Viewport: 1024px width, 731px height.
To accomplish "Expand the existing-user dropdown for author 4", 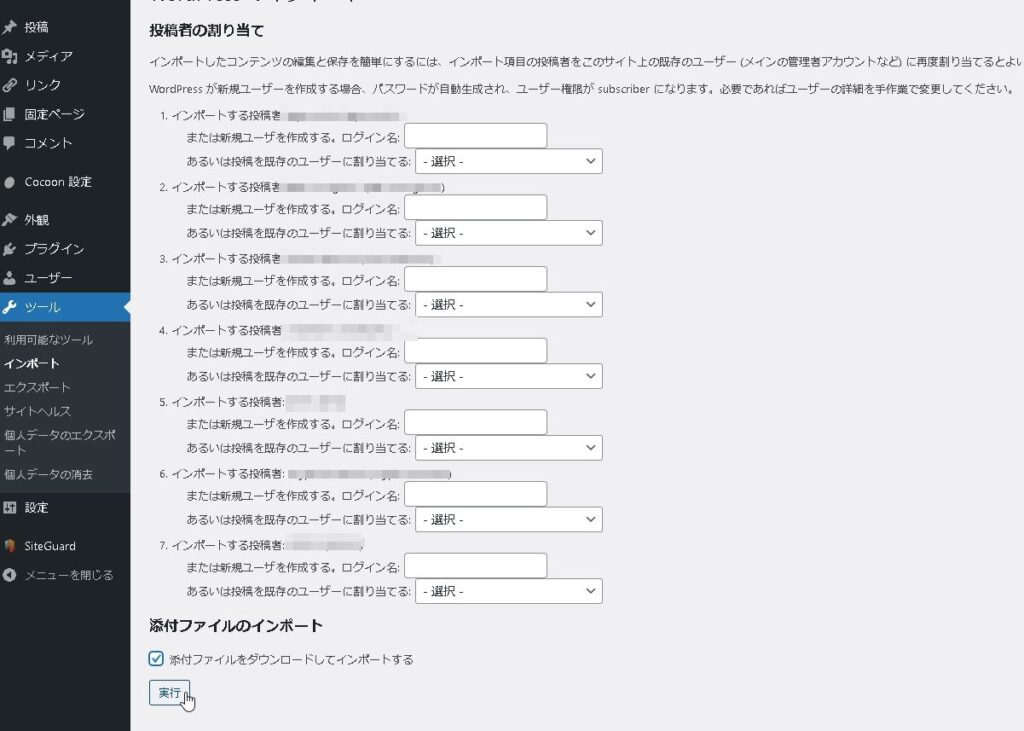I will (509, 376).
